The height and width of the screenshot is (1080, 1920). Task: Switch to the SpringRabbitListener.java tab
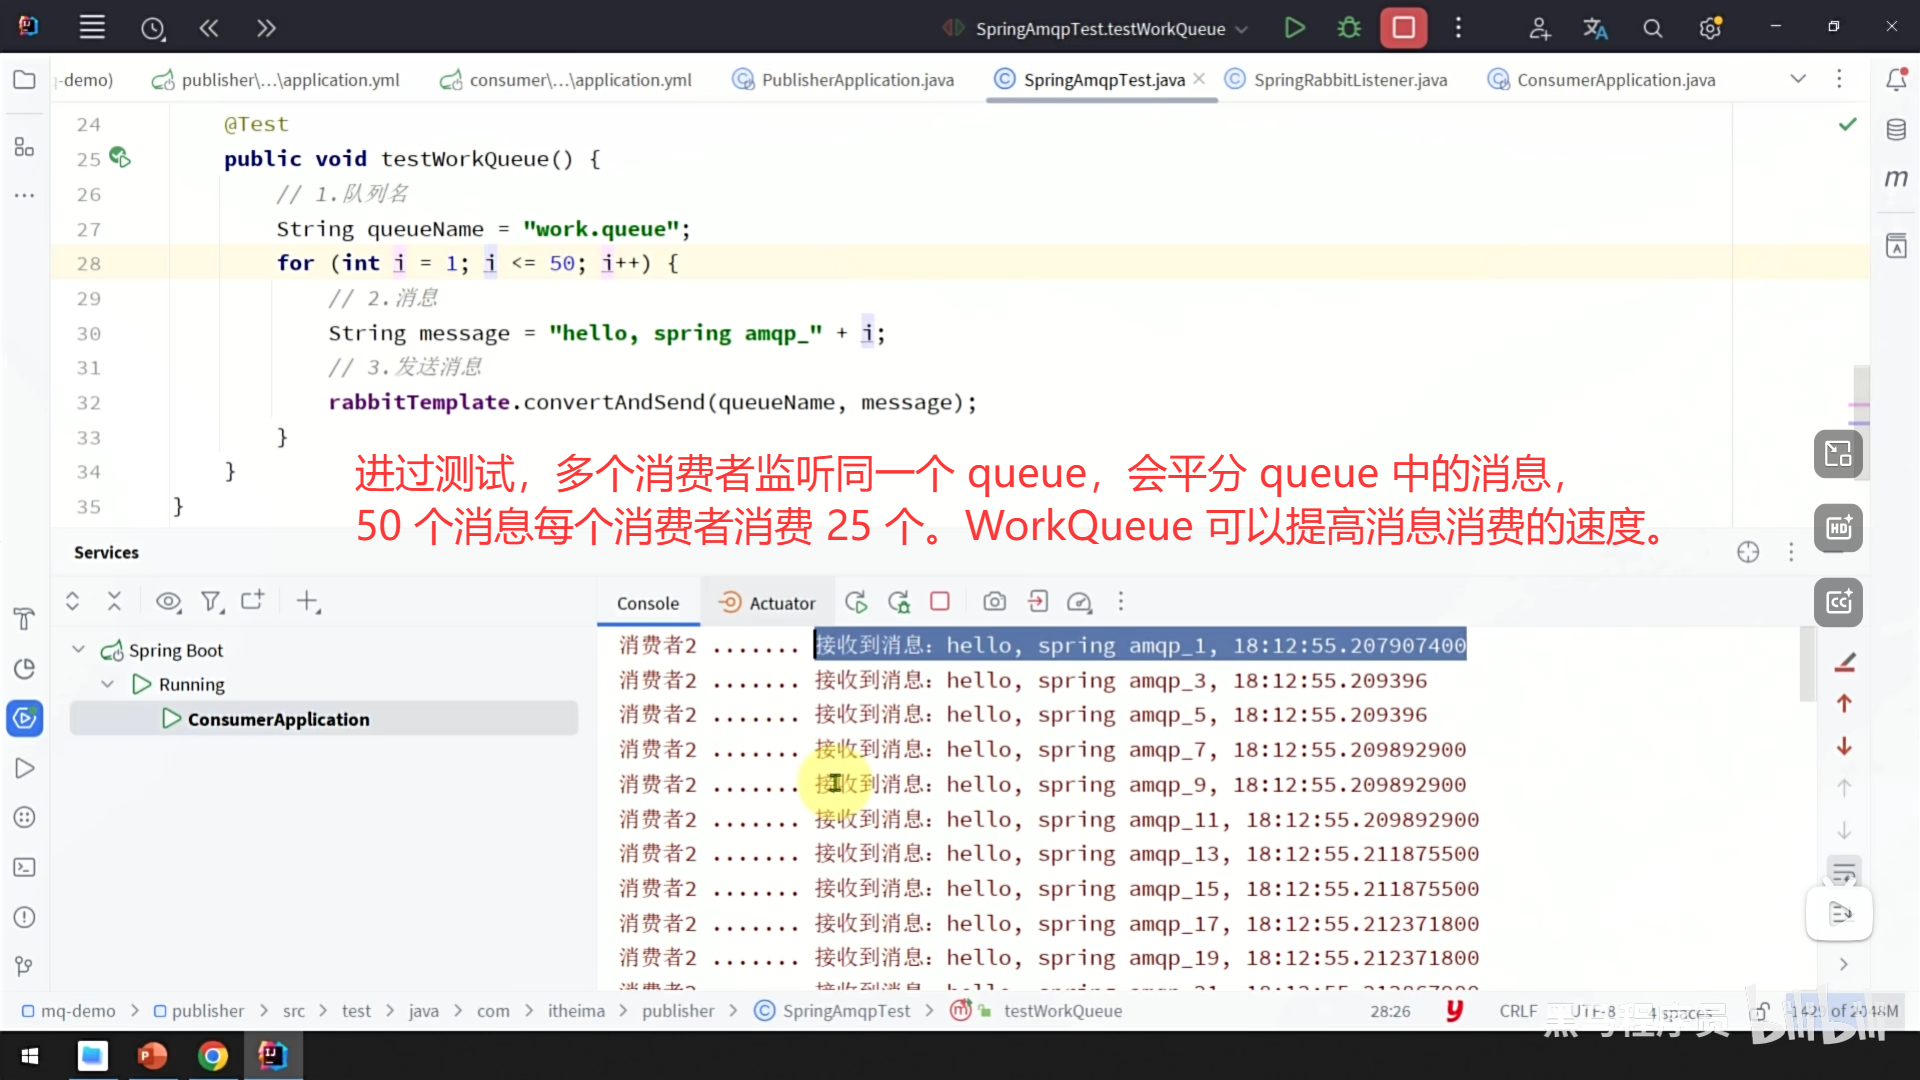point(1349,80)
